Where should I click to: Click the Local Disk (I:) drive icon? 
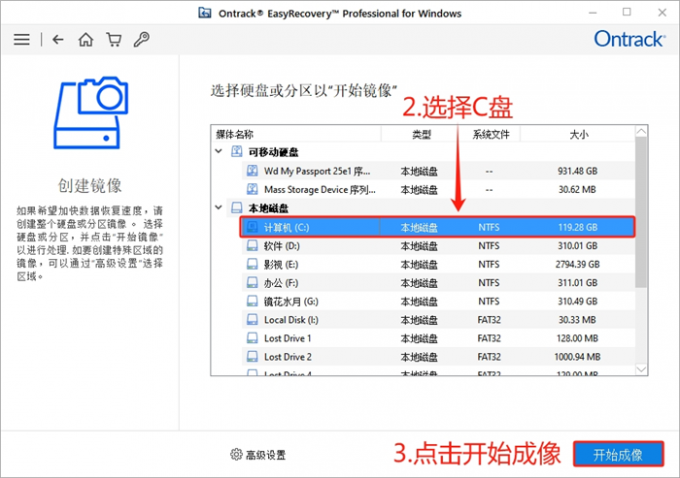coord(252,320)
